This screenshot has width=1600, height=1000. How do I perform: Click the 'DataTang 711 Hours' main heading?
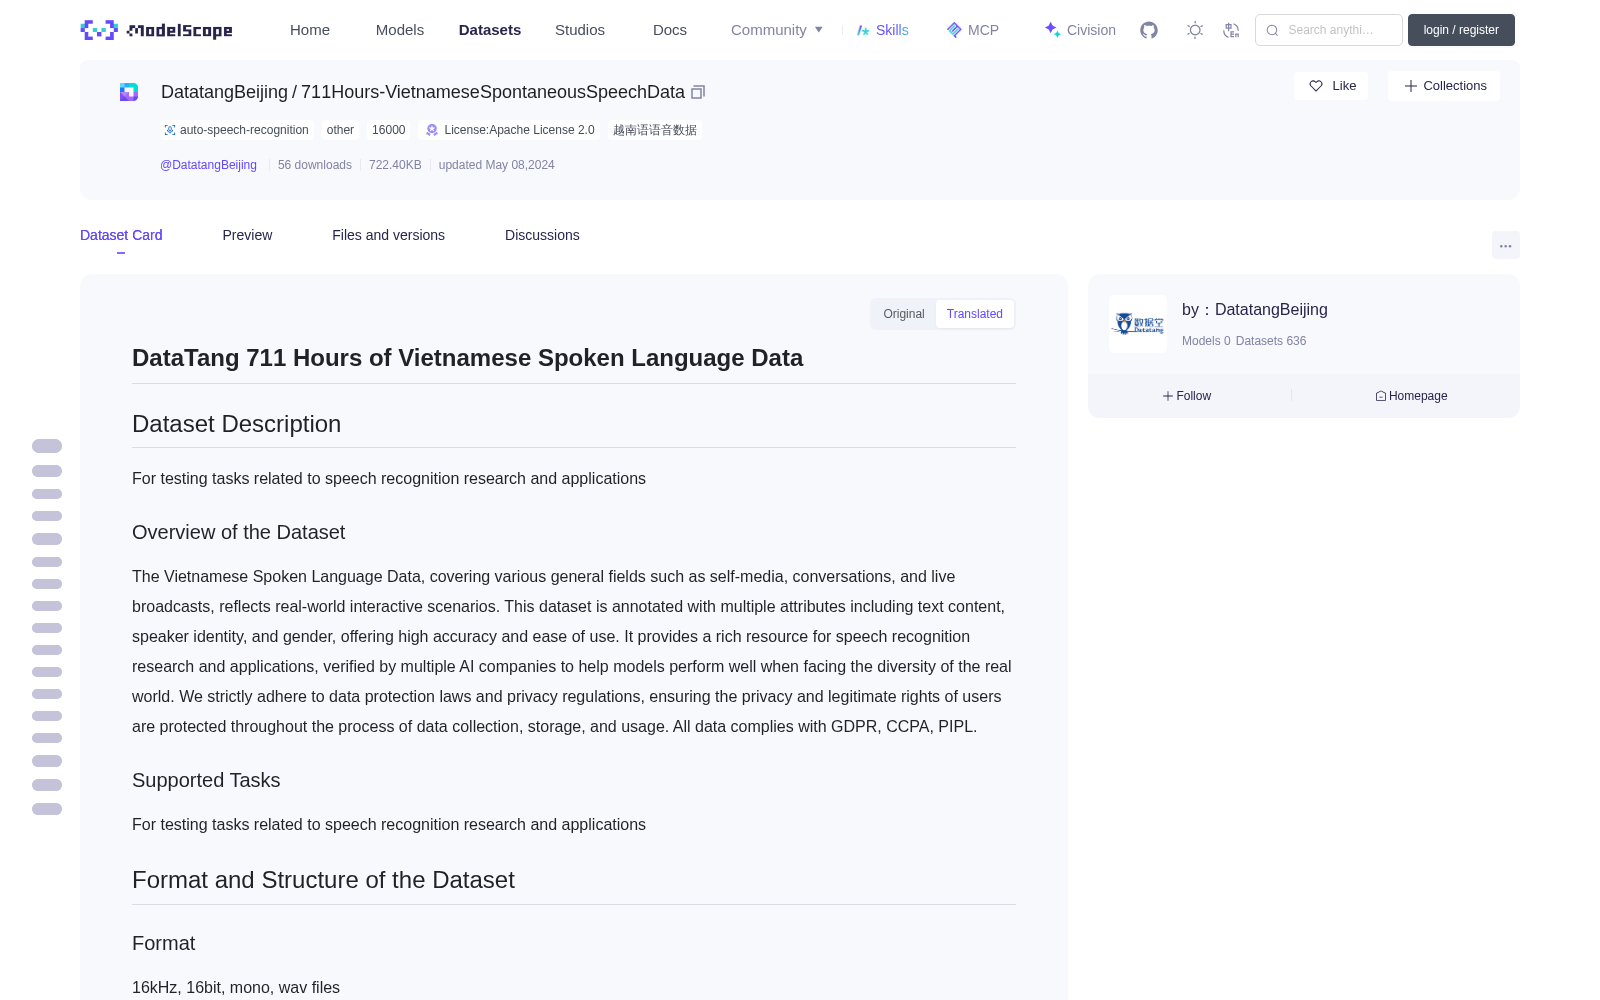[x=467, y=358]
